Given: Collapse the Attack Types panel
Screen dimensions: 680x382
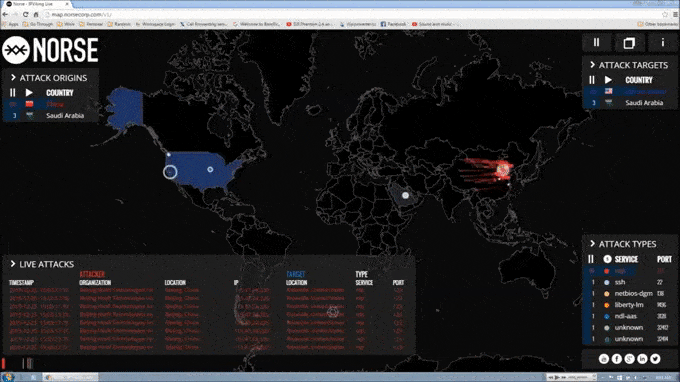Looking at the screenshot, I should point(592,244).
